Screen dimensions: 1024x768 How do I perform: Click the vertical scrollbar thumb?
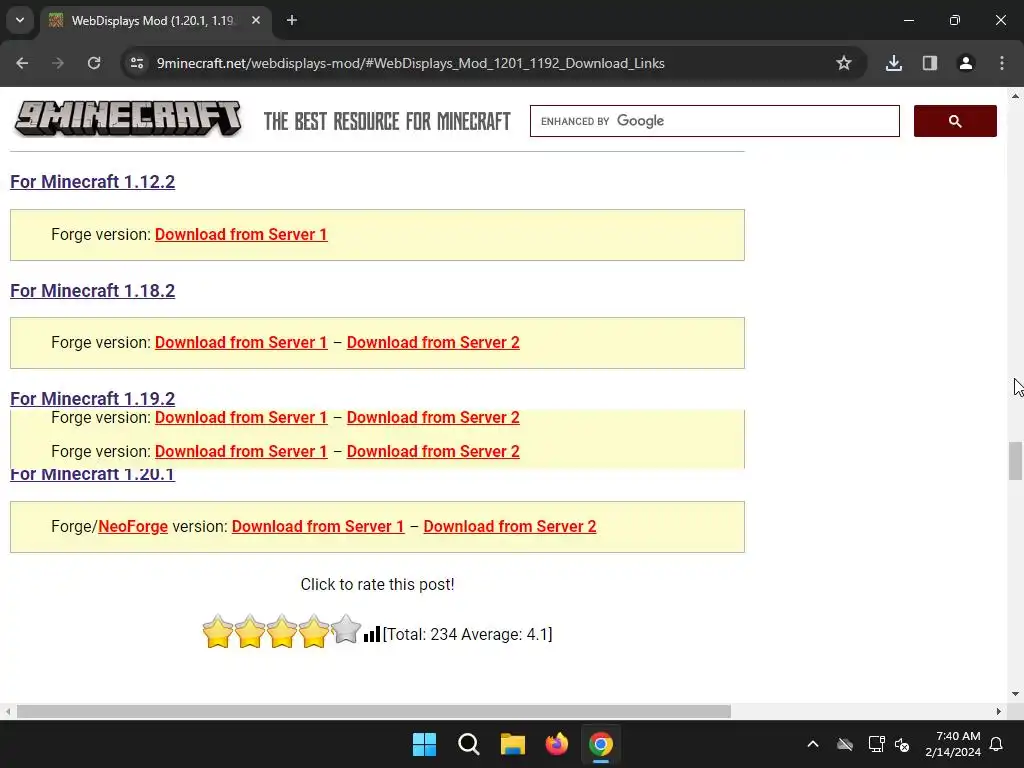(x=1015, y=460)
